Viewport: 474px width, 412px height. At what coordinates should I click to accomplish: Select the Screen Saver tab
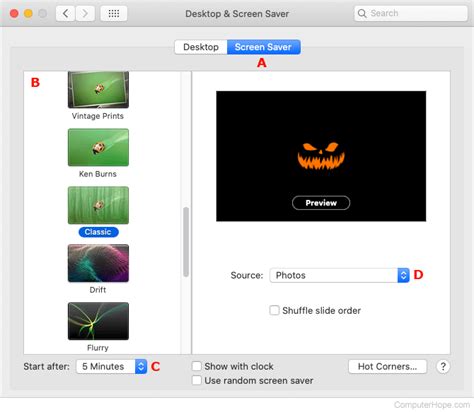click(x=264, y=47)
